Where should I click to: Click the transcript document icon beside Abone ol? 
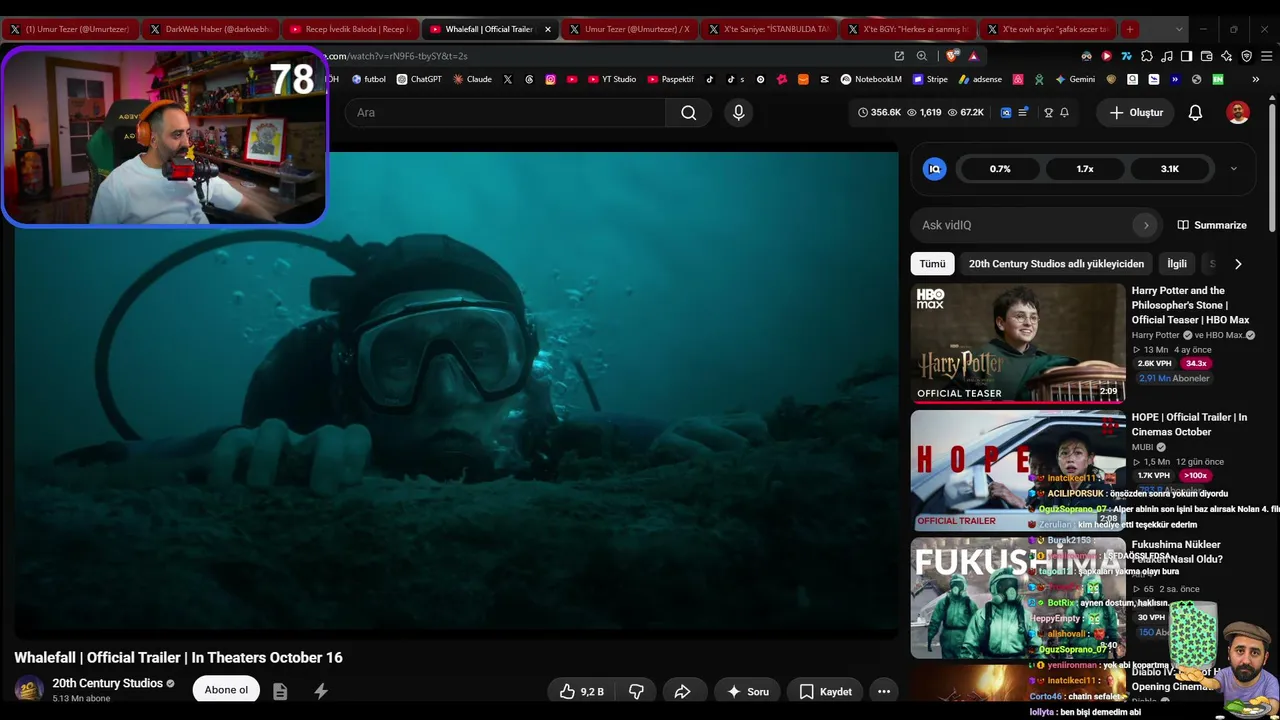(280, 691)
